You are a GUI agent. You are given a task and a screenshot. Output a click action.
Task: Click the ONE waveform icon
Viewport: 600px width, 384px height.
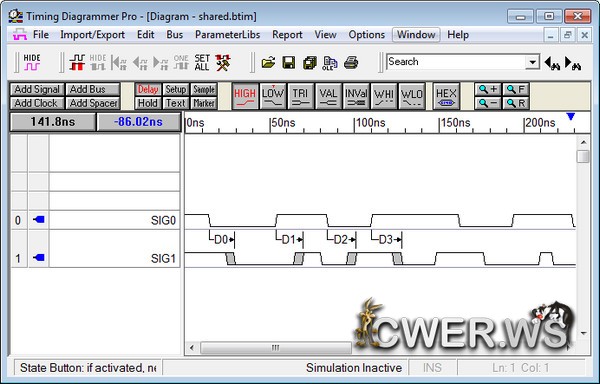coord(181,62)
